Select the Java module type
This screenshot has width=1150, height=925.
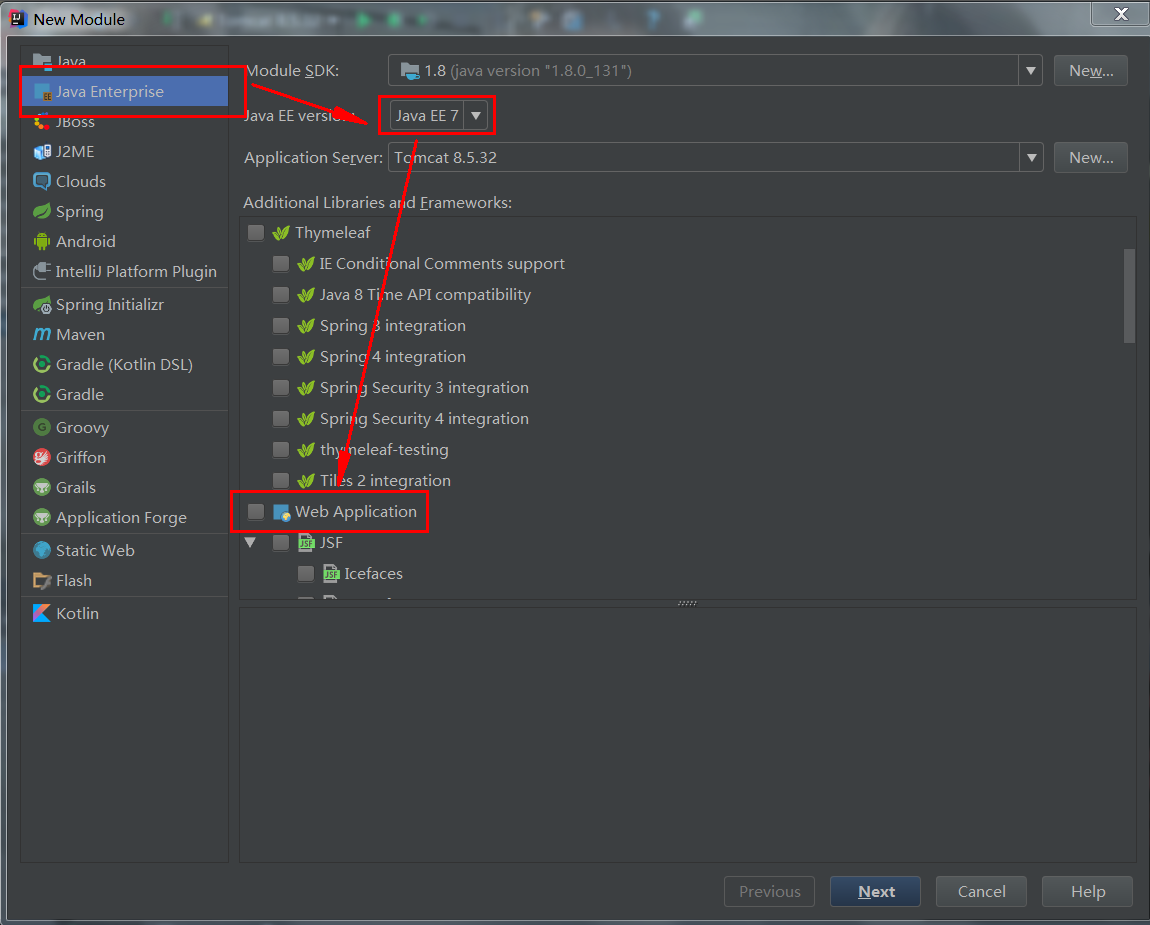125,62
